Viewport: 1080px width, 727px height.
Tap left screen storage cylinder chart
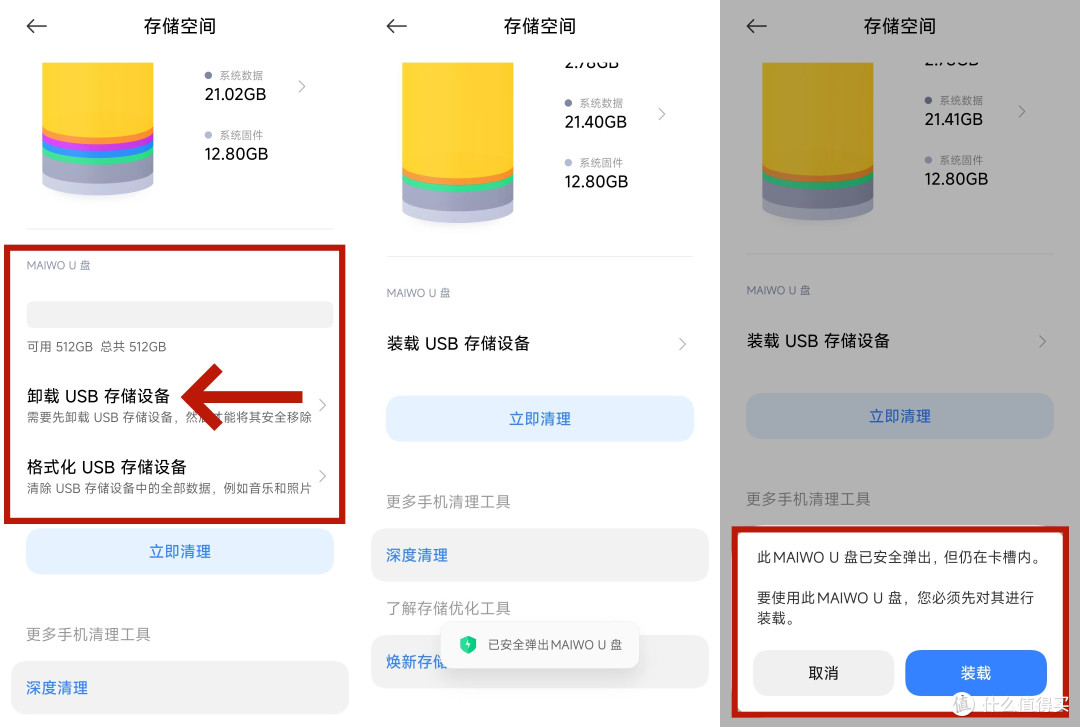pyautogui.click(x=98, y=128)
